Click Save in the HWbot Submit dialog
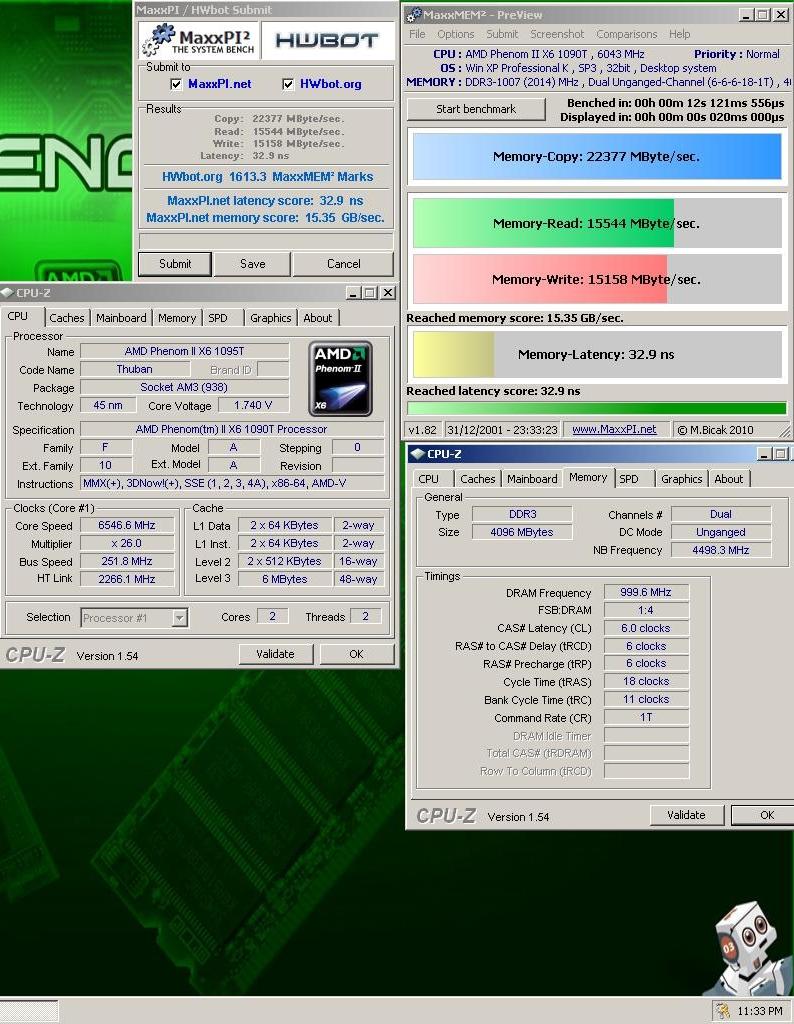The image size is (794, 1024). (252, 264)
